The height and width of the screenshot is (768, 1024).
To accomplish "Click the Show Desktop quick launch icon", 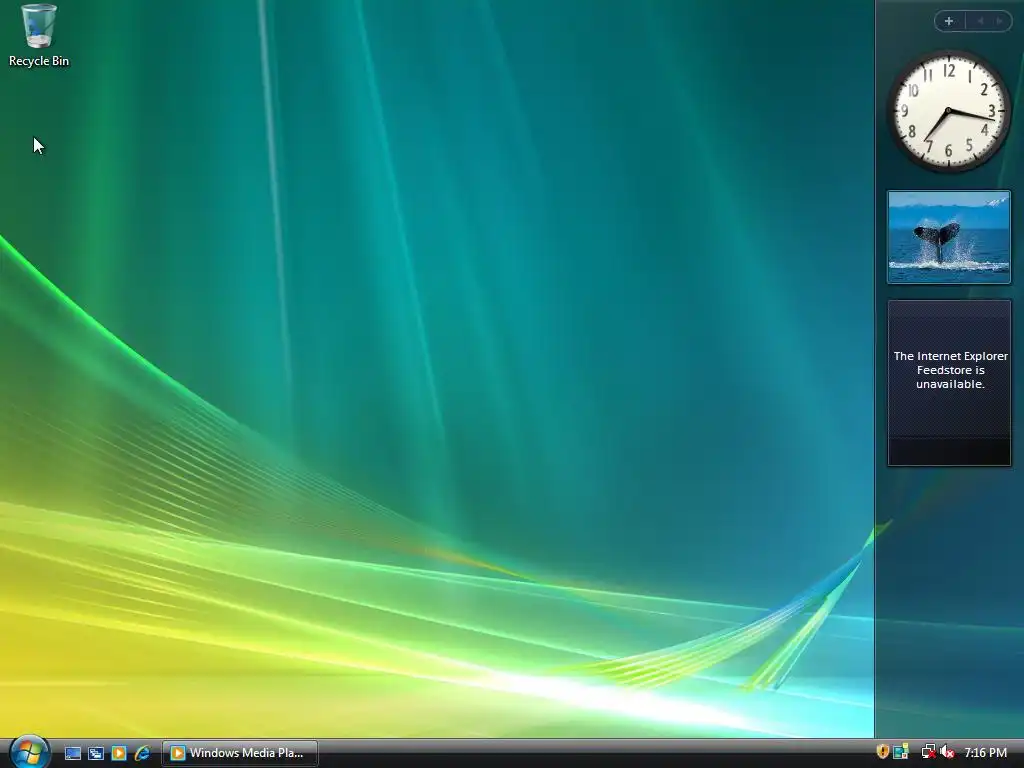I will (72, 753).
